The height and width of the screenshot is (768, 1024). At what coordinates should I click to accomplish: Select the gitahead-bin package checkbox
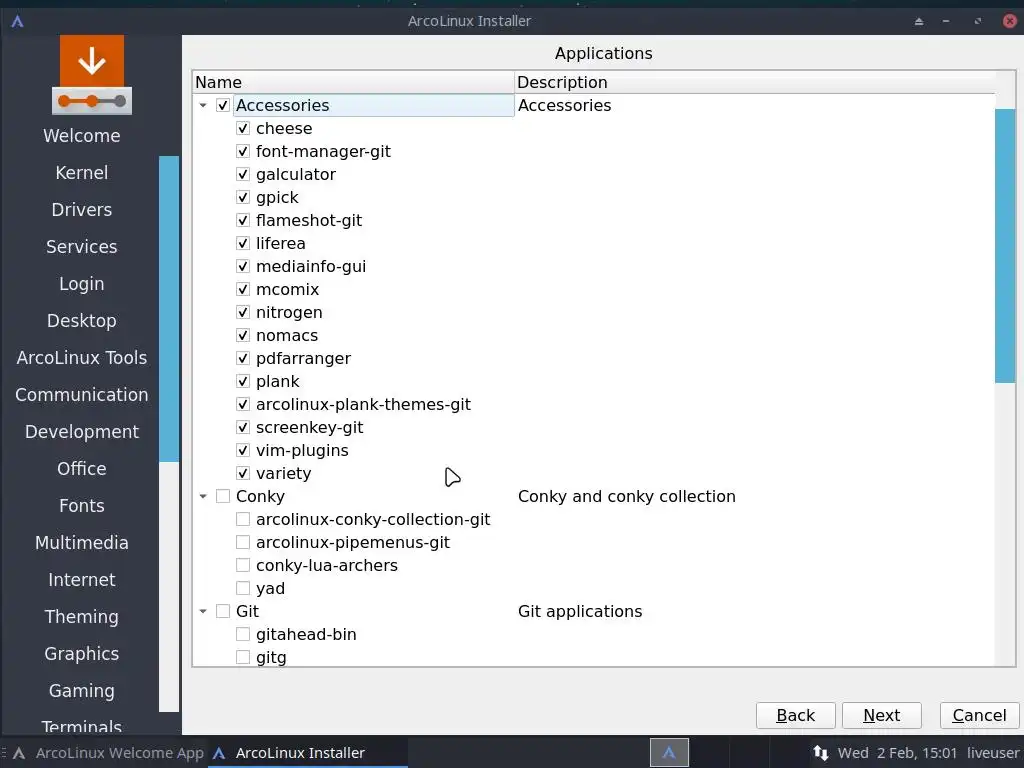point(243,634)
